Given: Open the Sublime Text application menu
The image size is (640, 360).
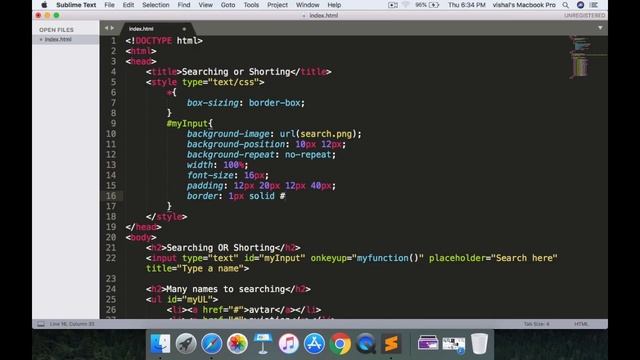Looking at the screenshot, I should (76, 5).
